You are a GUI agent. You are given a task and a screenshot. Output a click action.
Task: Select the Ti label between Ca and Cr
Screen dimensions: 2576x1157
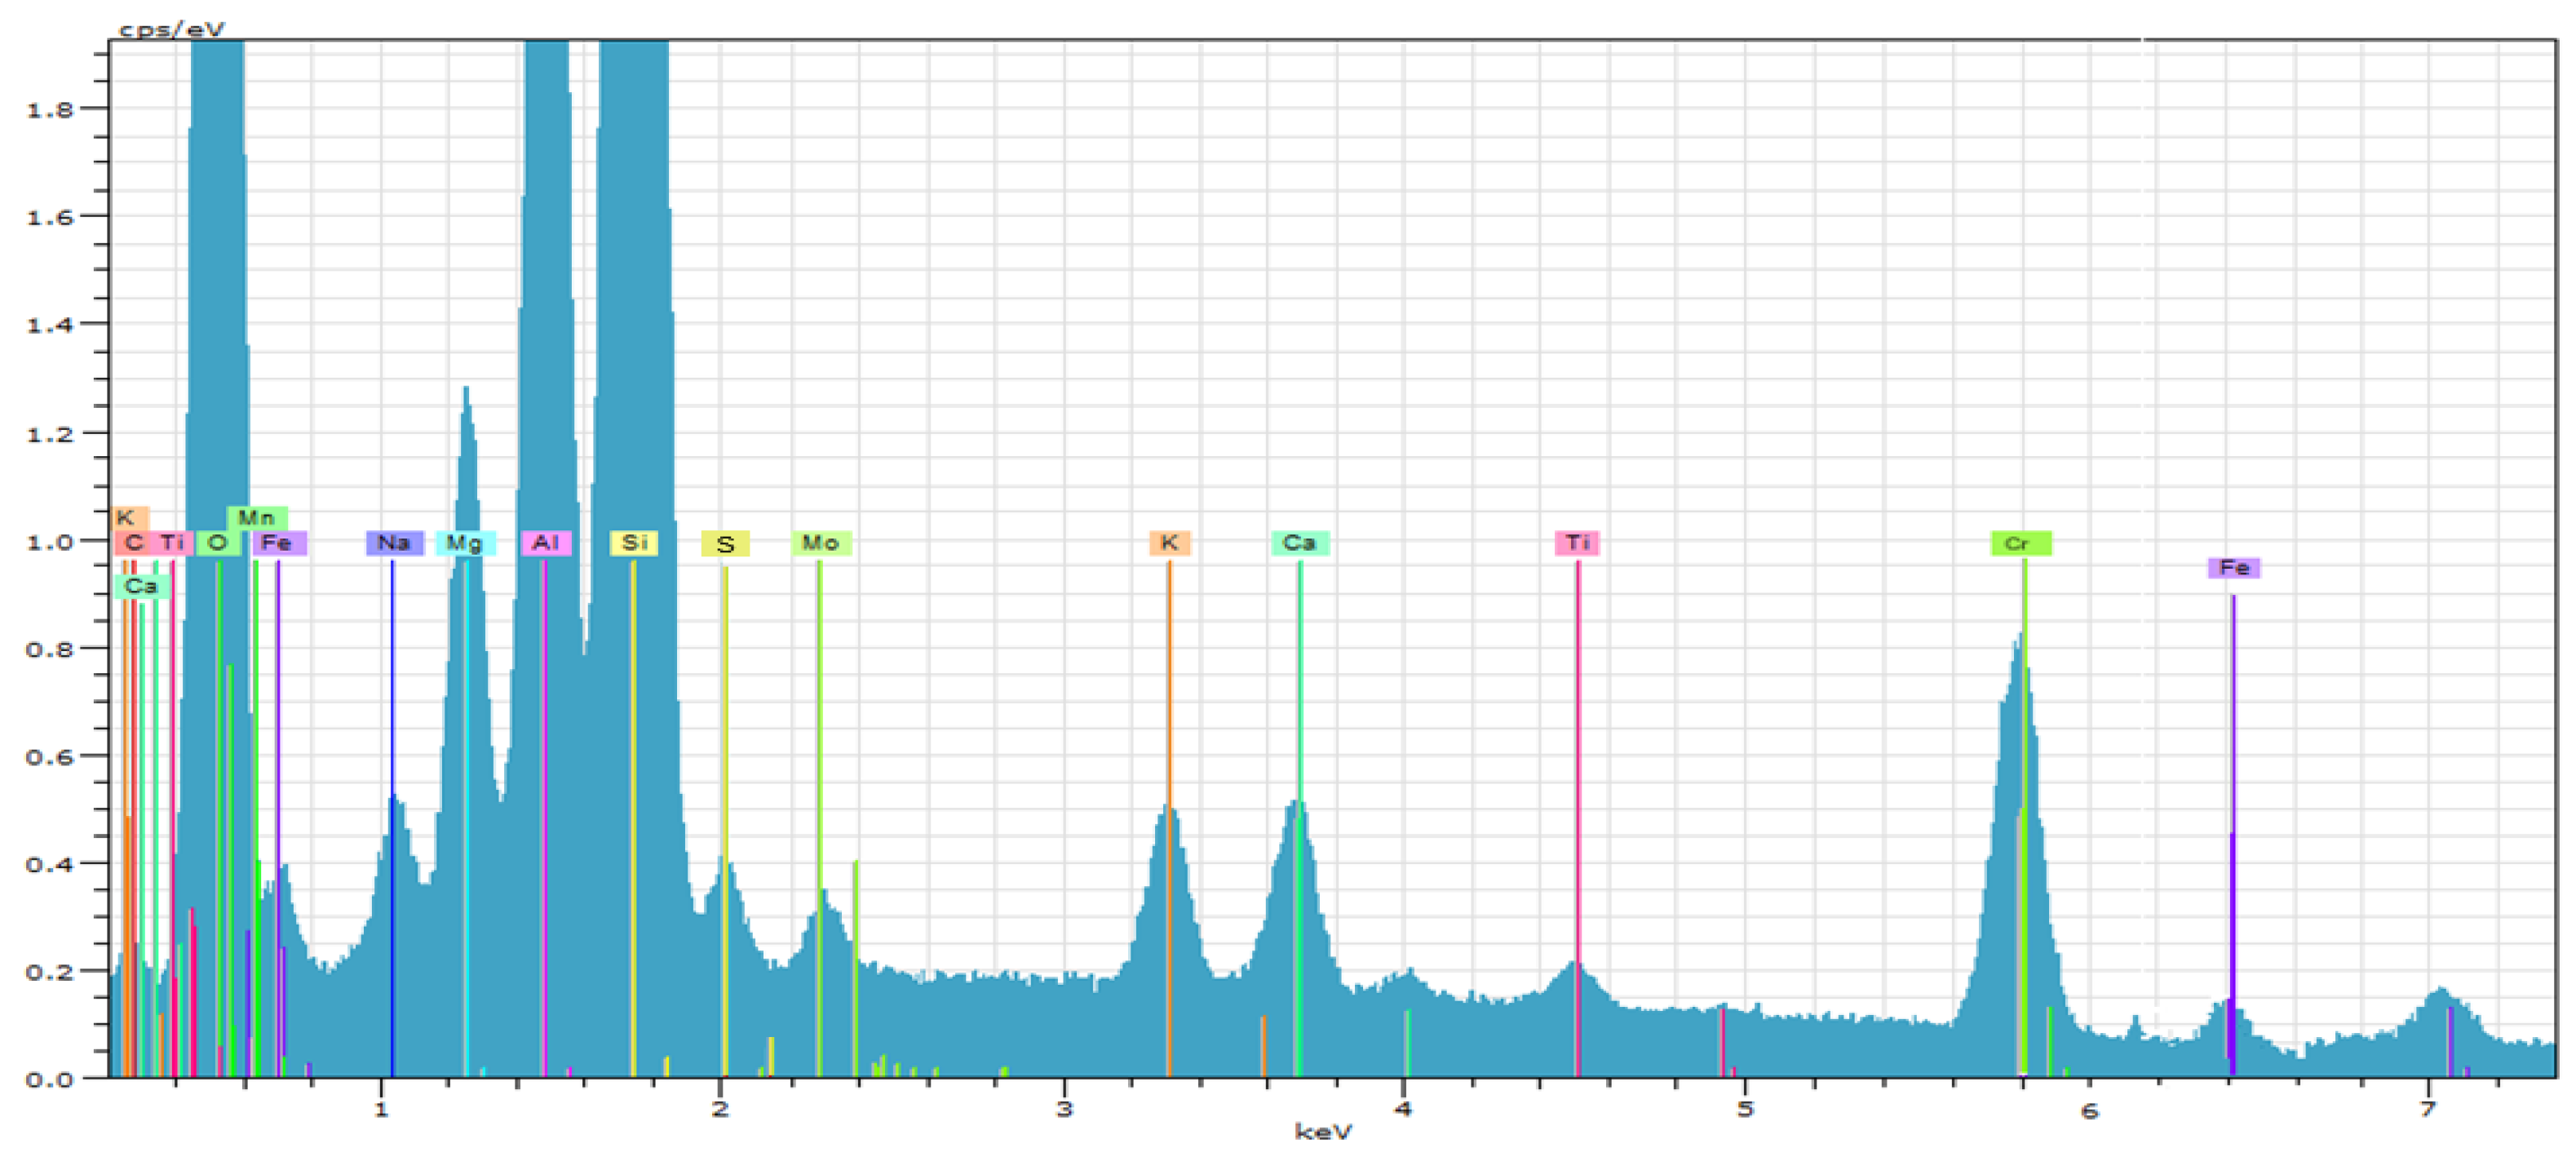point(1577,543)
